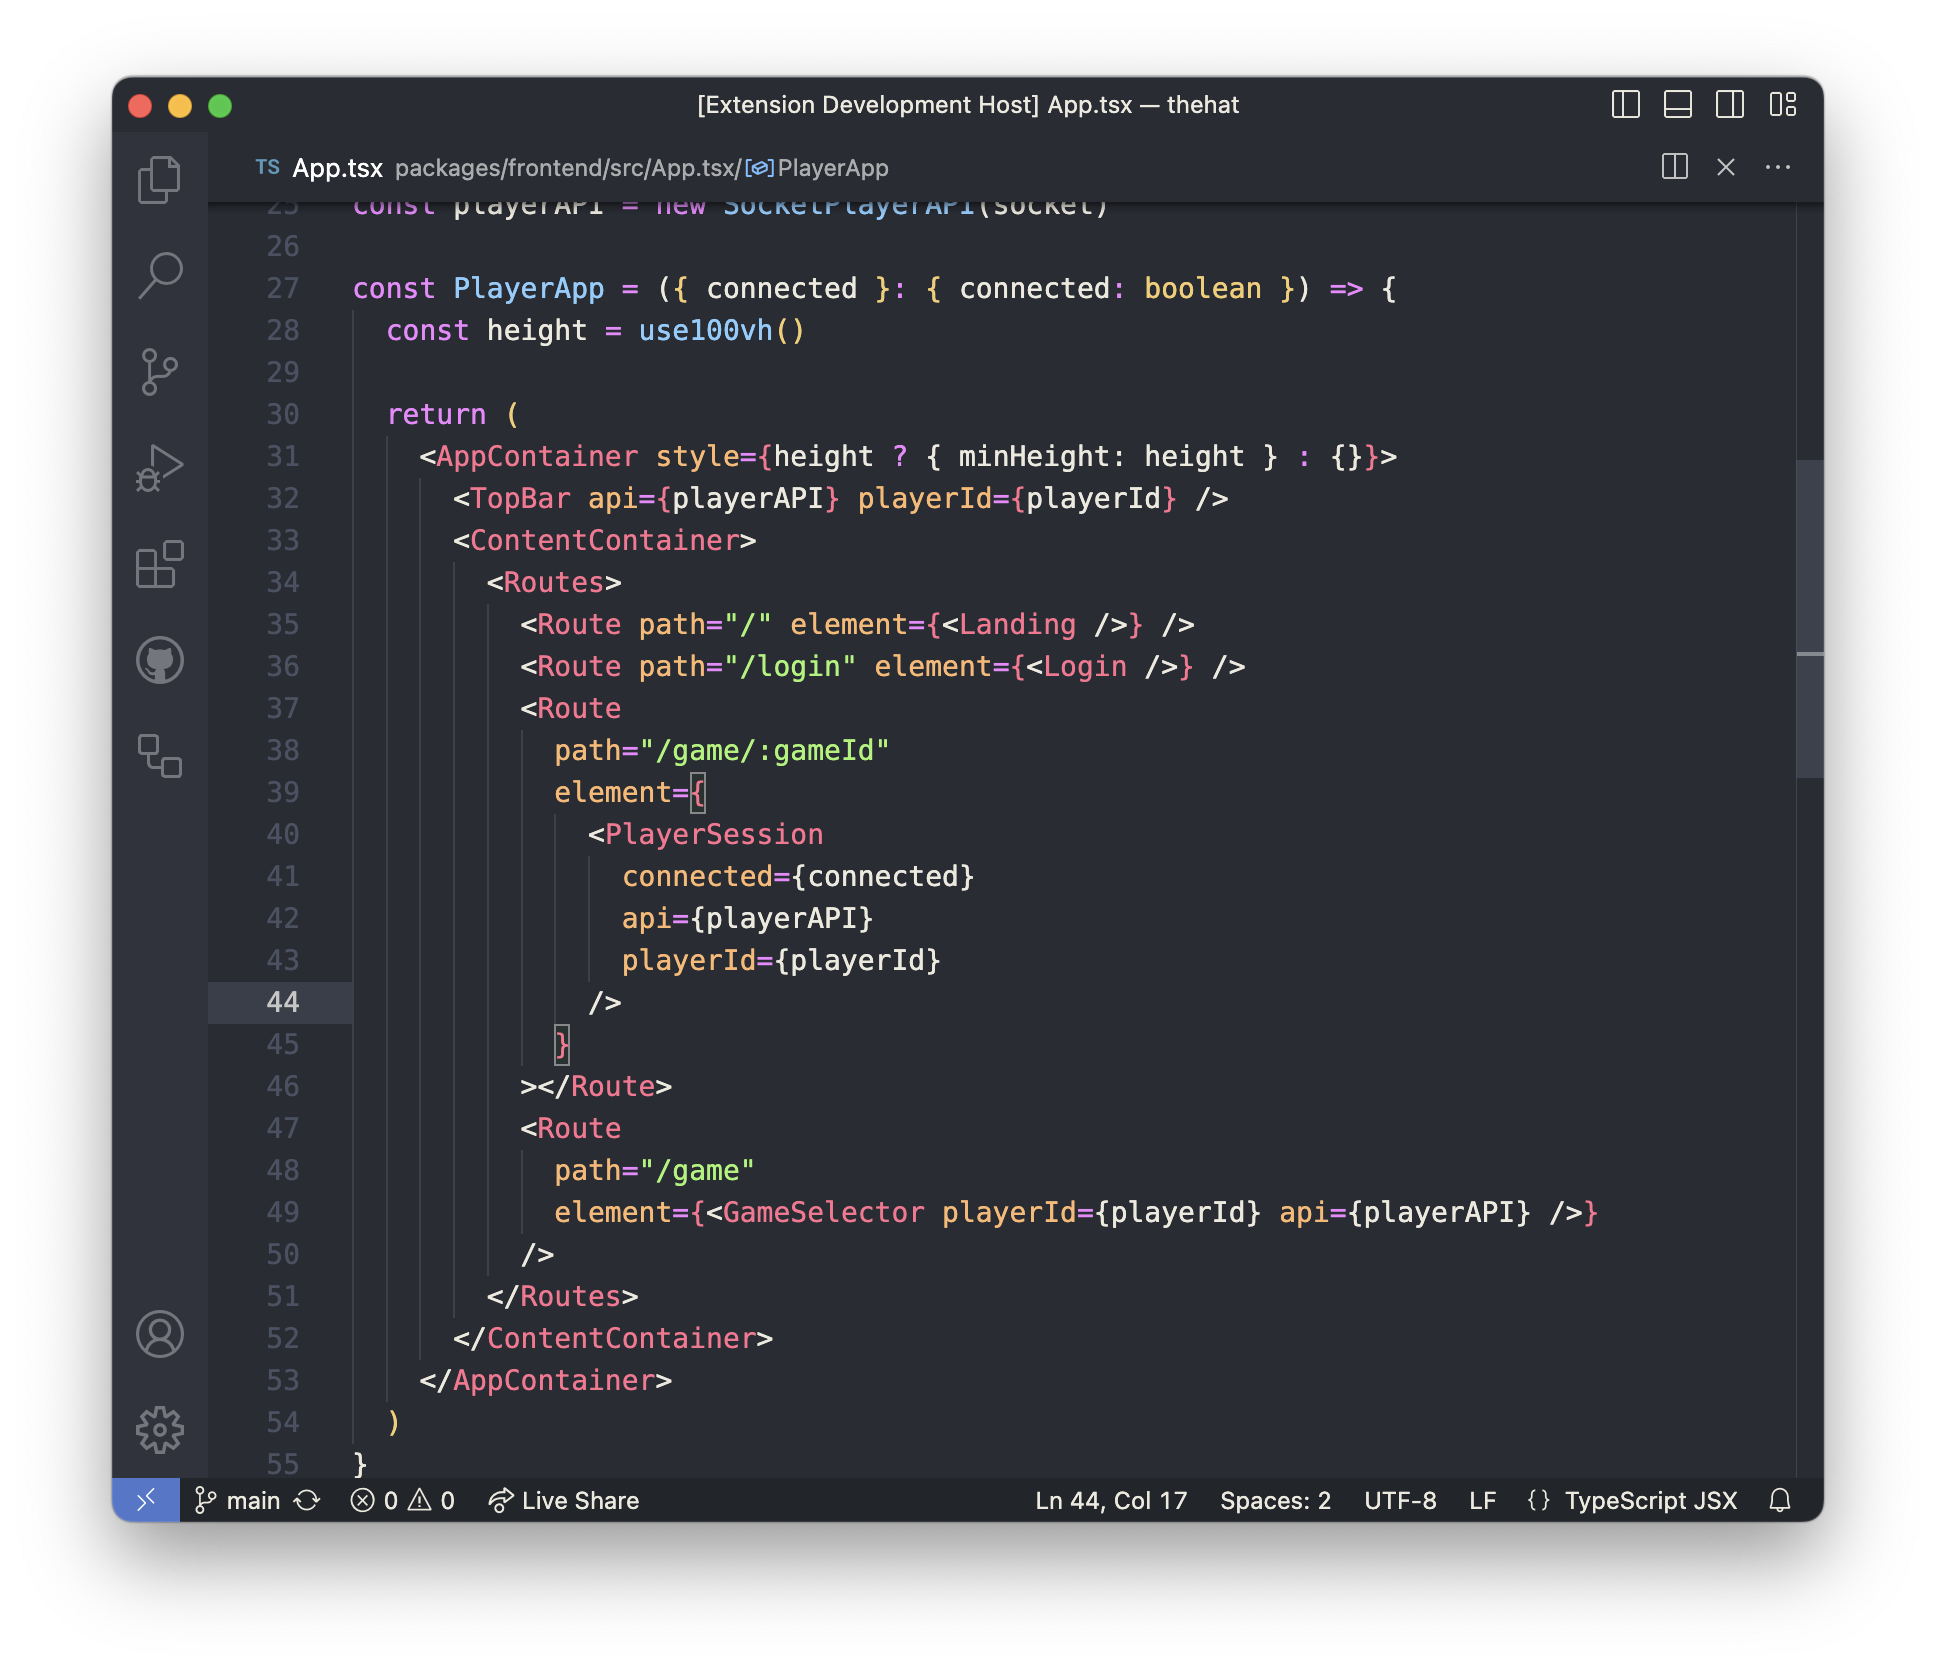Open the editor More Actions menu
The height and width of the screenshot is (1670, 1936).
pyautogui.click(x=1777, y=167)
